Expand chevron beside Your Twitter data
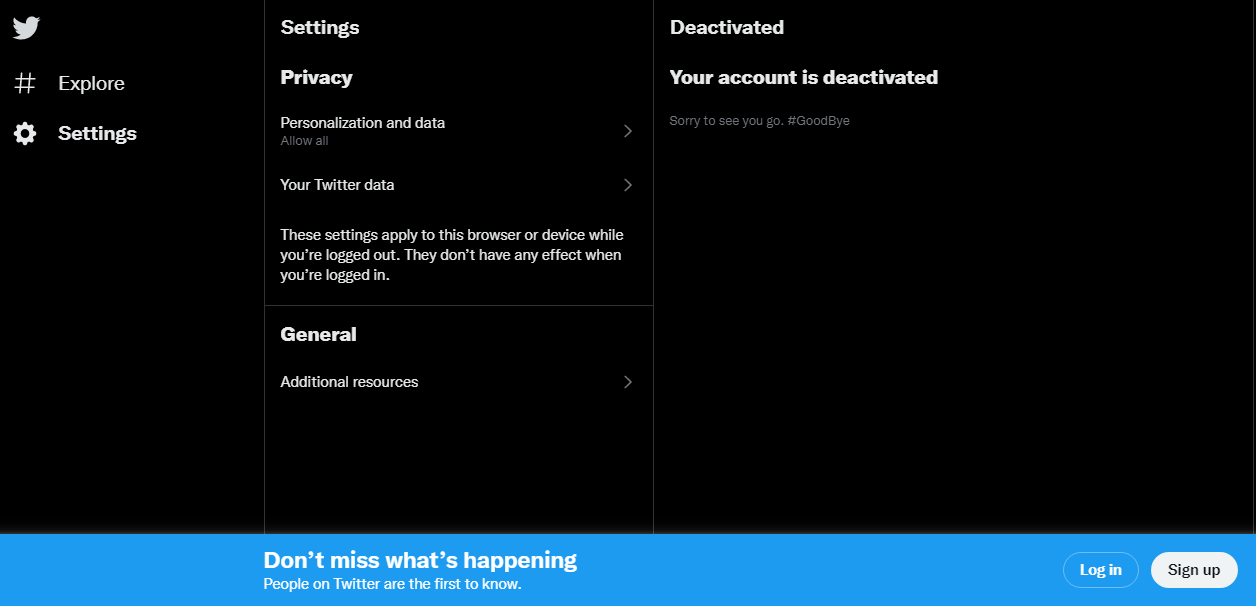This screenshot has width=1256, height=606. coord(628,185)
